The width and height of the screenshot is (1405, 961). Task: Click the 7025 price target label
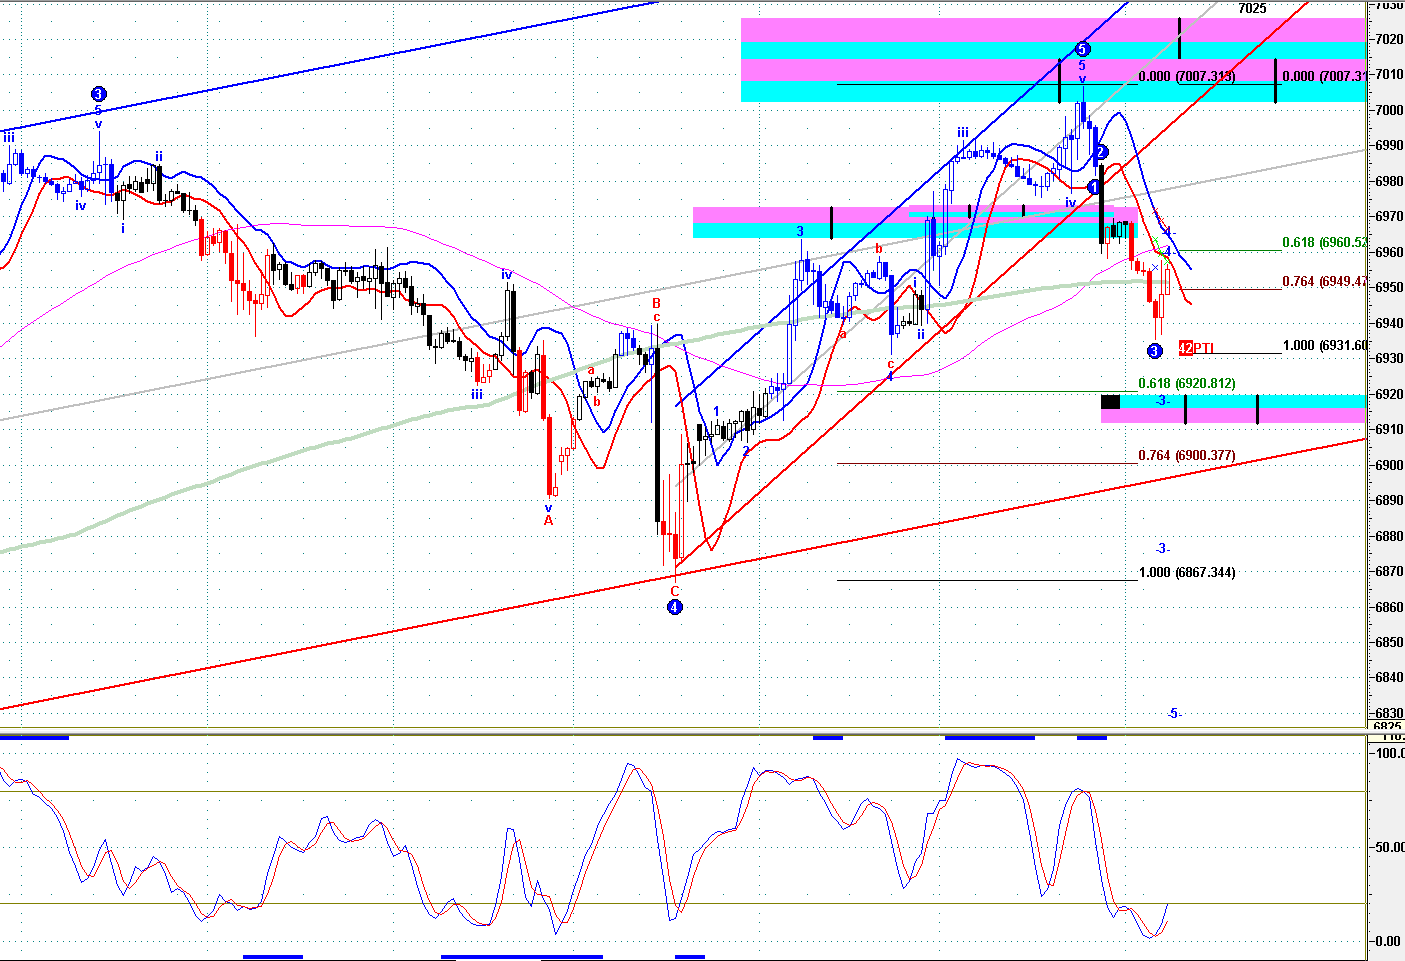pyautogui.click(x=1252, y=9)
